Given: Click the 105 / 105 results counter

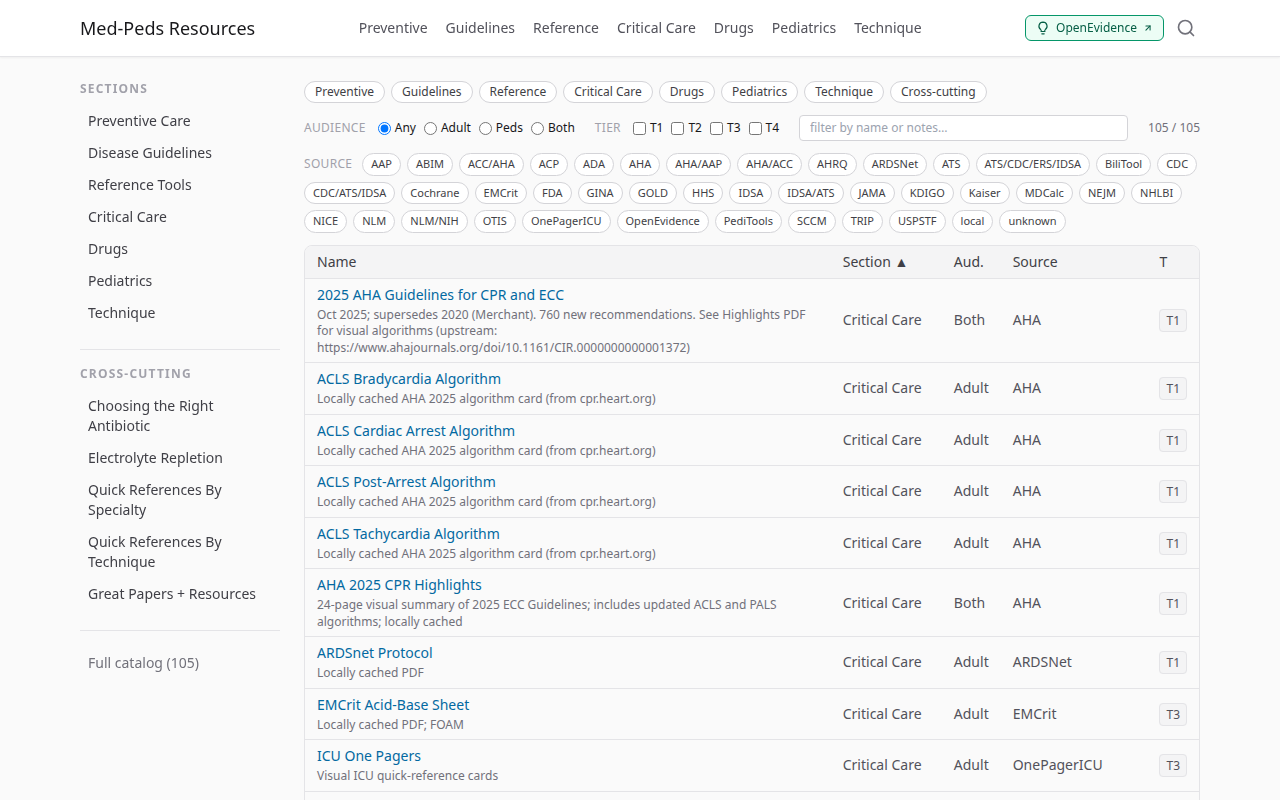Looking at the screenshot, I should pos(1174,128).
